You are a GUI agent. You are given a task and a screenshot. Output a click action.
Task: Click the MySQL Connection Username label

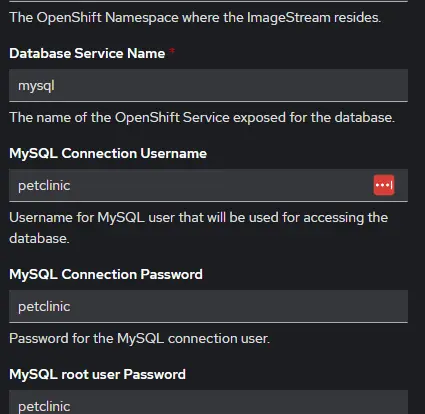pyautogui.click(x=108, y=154)
